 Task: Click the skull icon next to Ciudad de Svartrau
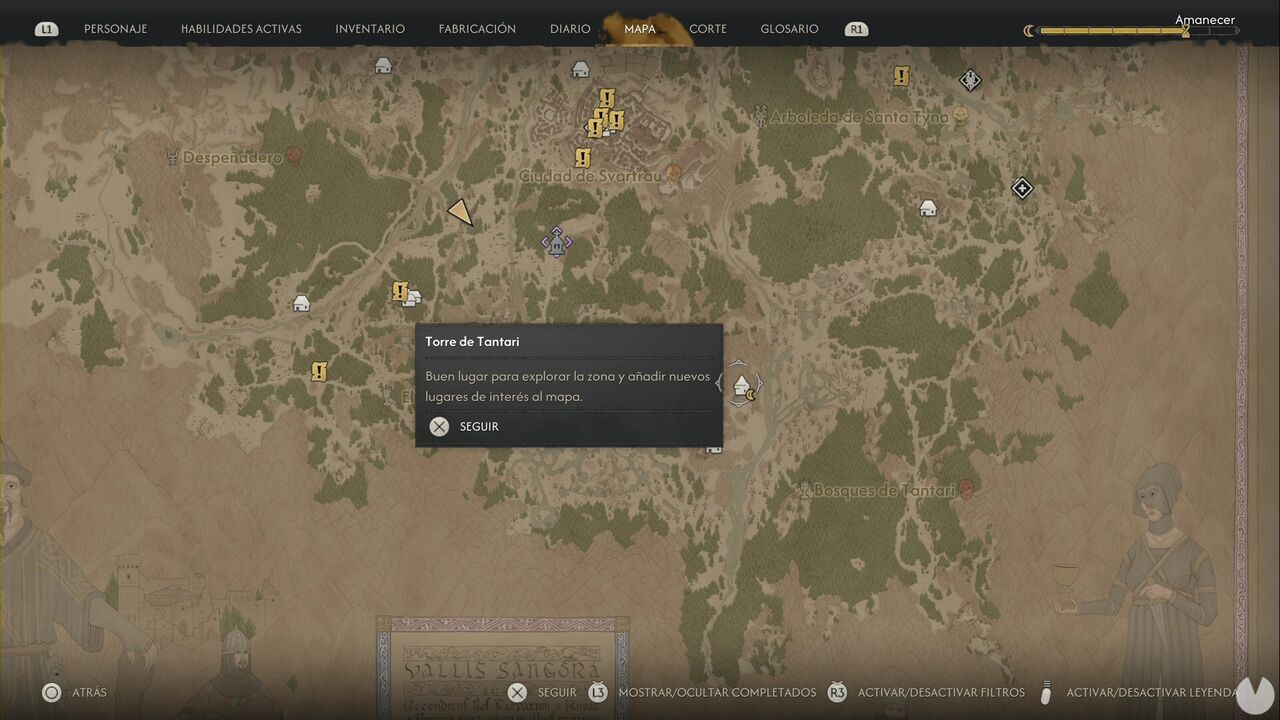673,175
